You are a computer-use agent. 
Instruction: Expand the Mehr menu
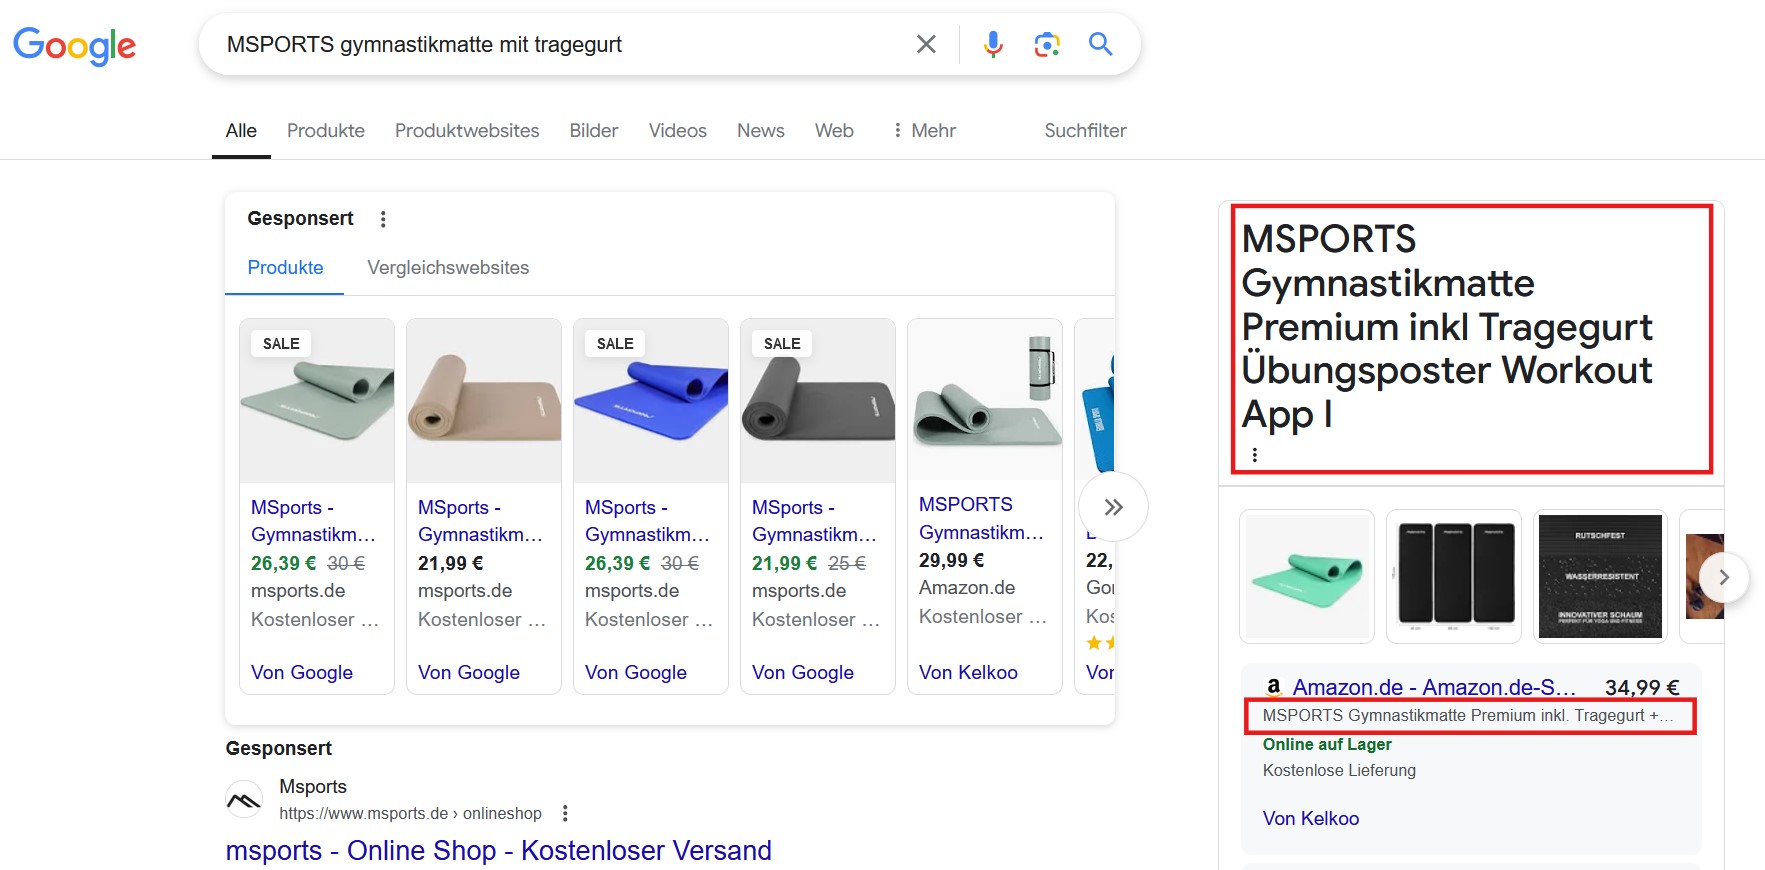pos(924,131)
